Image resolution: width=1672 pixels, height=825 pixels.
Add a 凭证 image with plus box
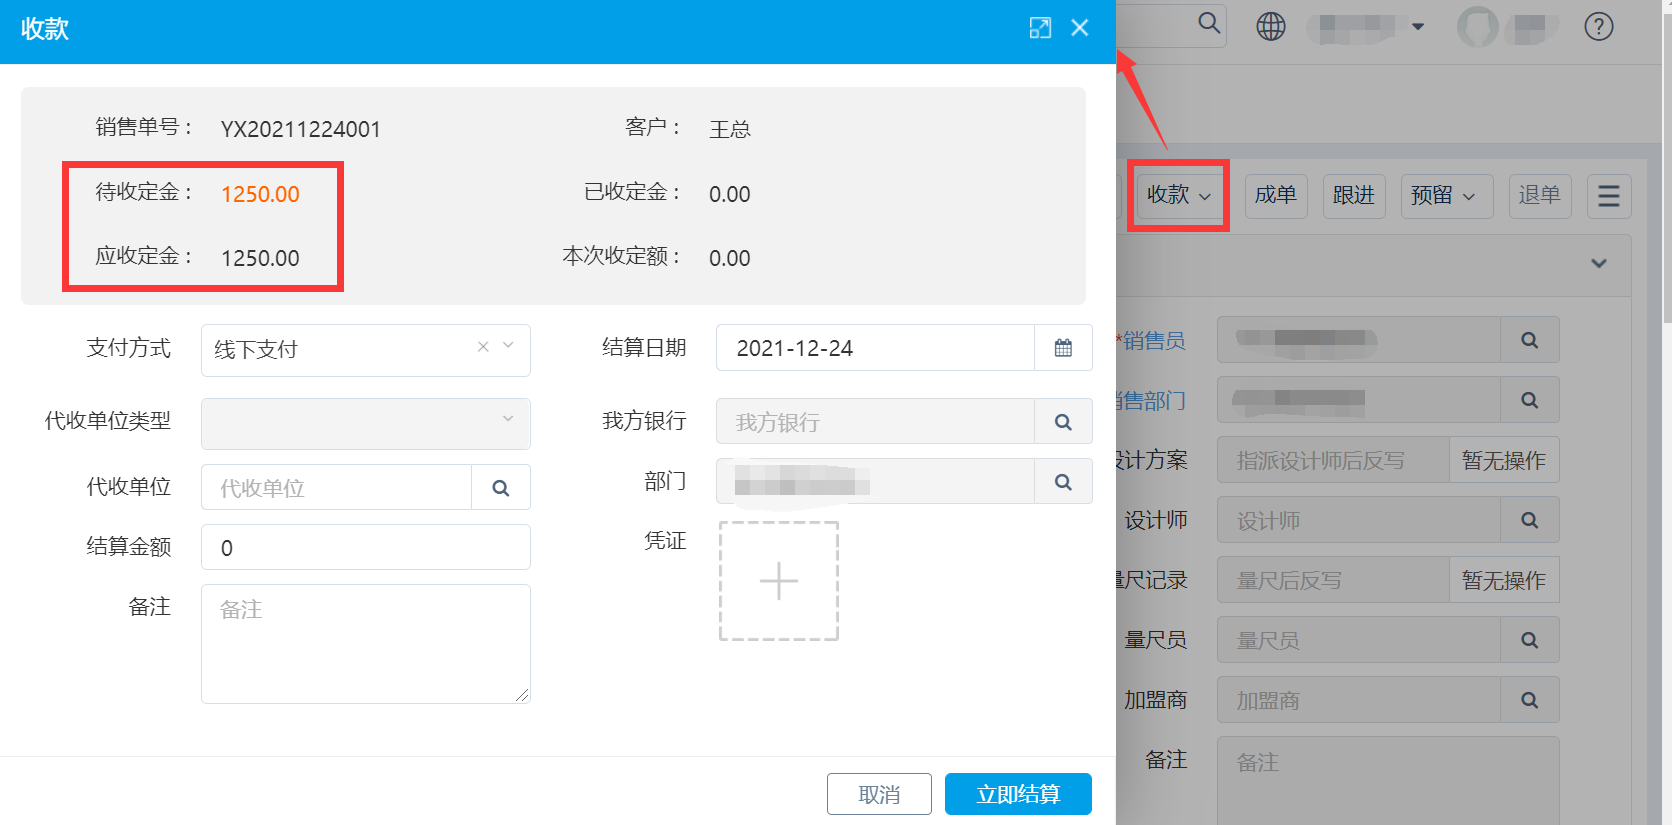779,581
